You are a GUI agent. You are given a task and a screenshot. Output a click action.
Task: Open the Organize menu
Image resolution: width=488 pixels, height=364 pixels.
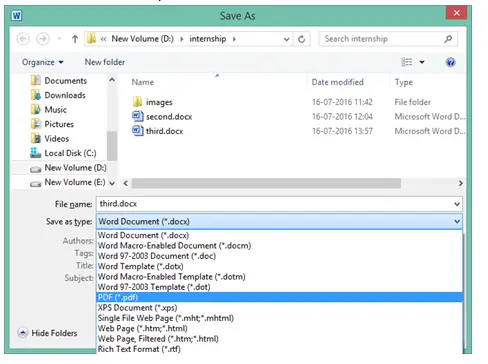(x=42, y=62)
